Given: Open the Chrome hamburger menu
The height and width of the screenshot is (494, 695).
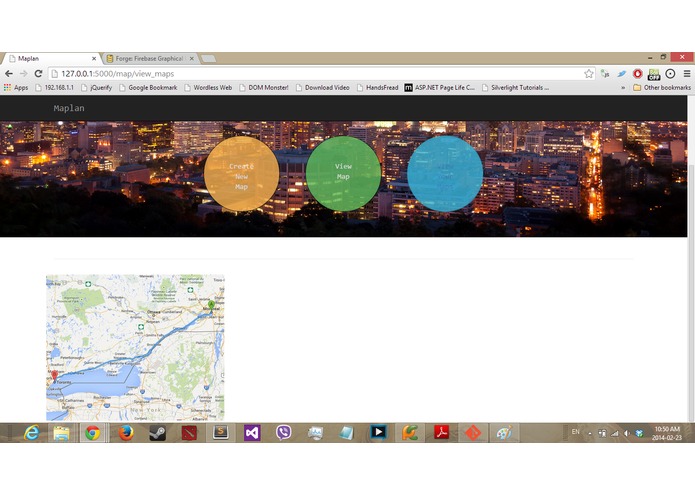Looking at the screenshot, I should point(687,74).
